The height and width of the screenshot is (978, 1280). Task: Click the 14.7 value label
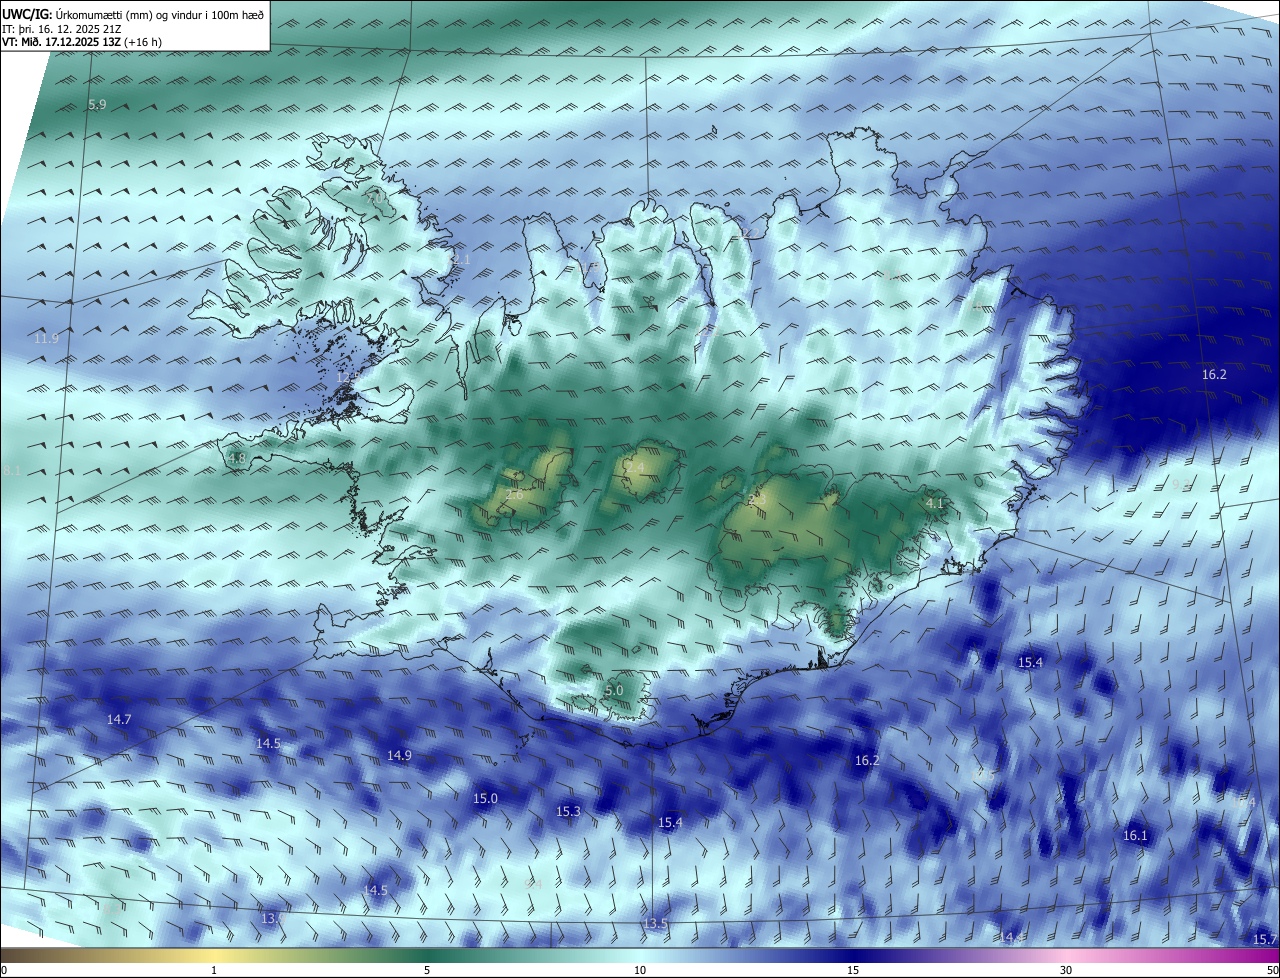pyautogui.click(x=119, y=720)
